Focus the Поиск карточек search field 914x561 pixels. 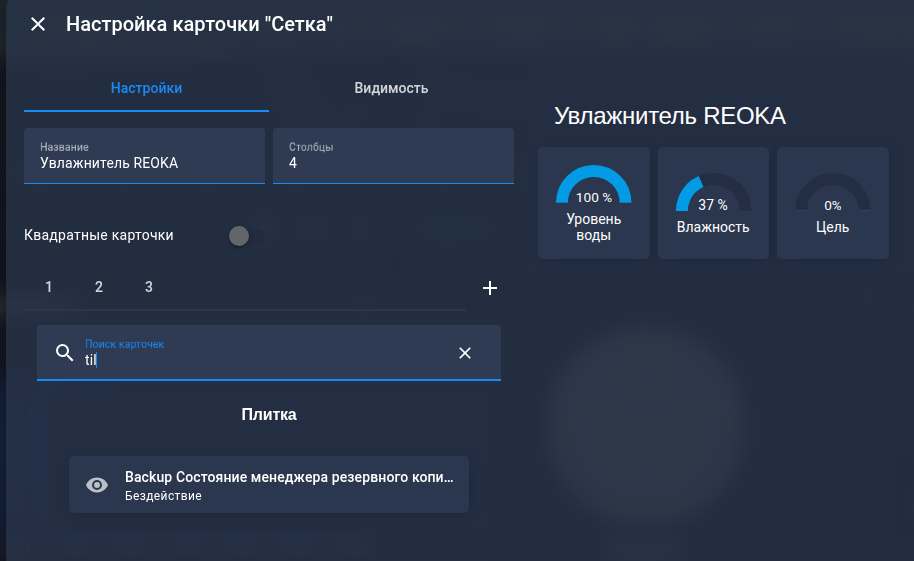coord(269,353)
